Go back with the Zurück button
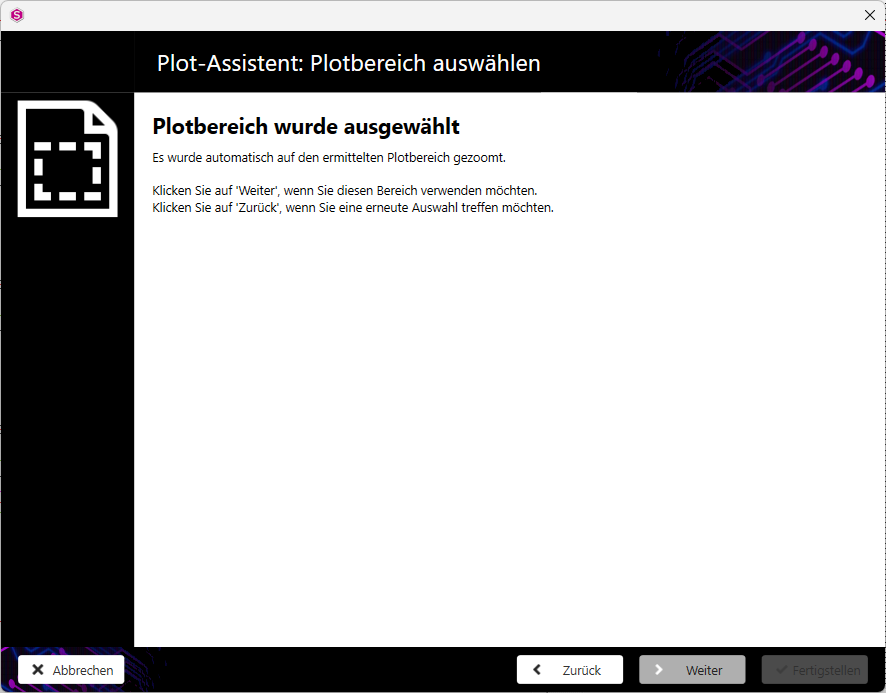The width and height of the screenshot is (886, 693). 570,670
